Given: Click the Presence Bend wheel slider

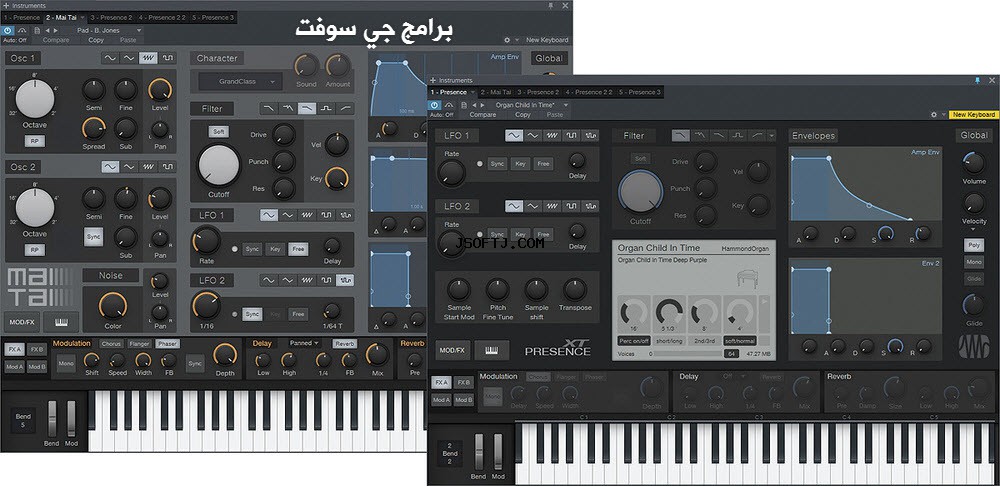Looking at the screenshot, I should (478, 451).
